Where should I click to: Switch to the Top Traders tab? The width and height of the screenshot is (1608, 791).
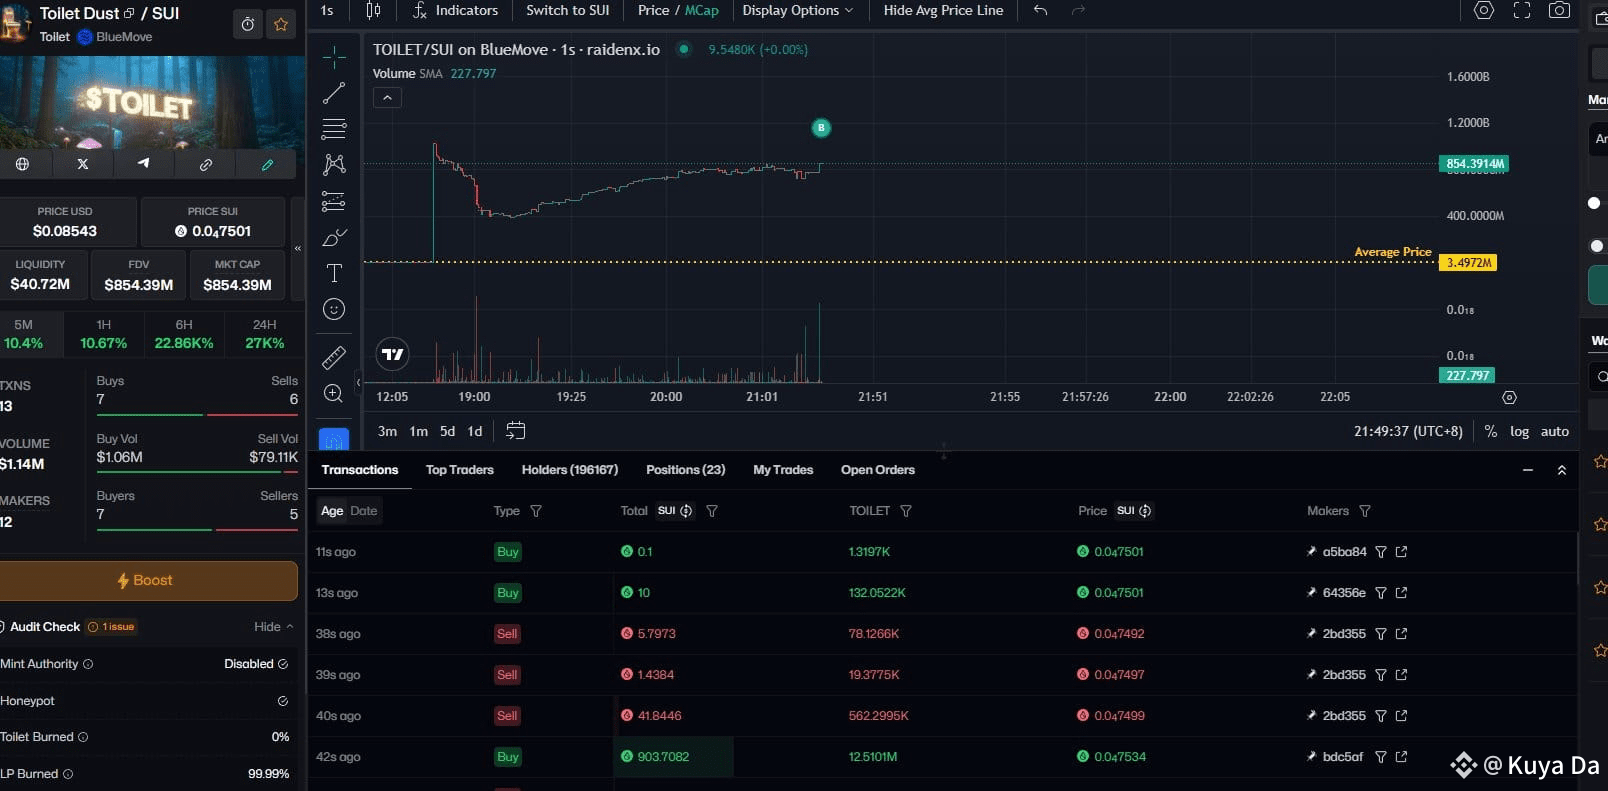click(460, 470)
